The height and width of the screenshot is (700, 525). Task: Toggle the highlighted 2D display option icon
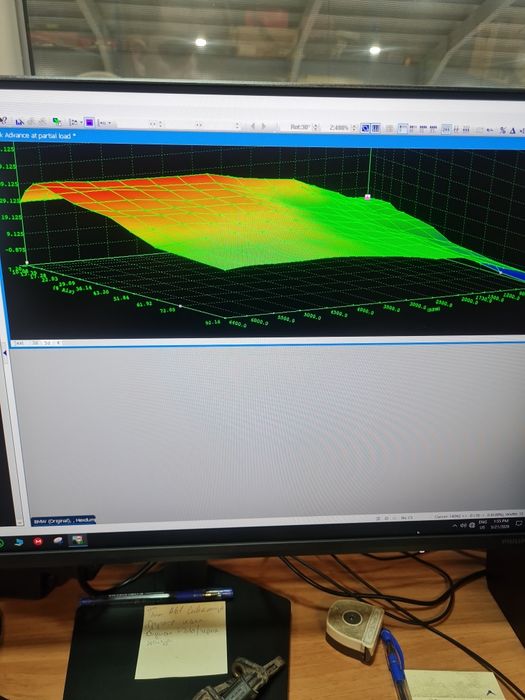point(446,129)
